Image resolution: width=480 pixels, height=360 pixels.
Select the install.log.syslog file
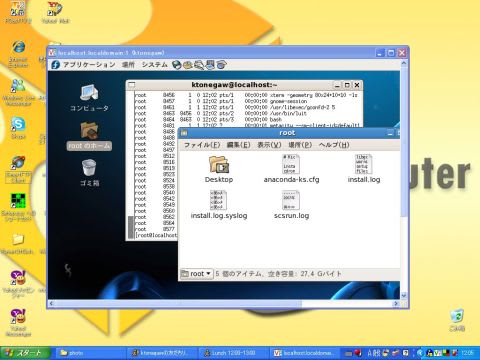[x=219, y=205]
